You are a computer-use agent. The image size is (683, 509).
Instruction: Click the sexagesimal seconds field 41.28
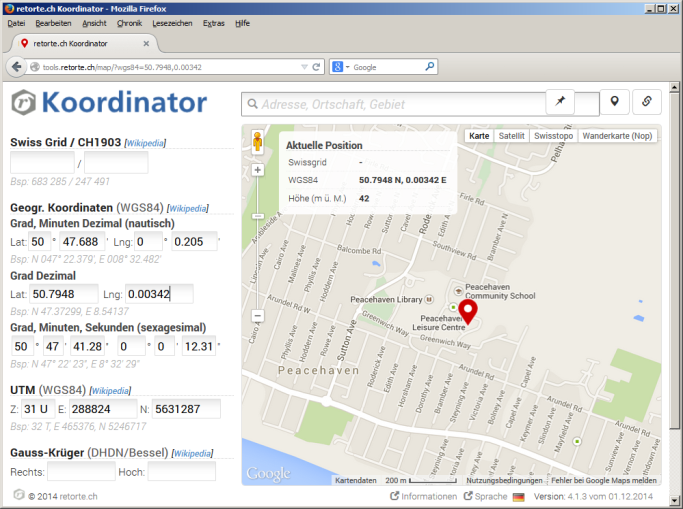[88, 346]
